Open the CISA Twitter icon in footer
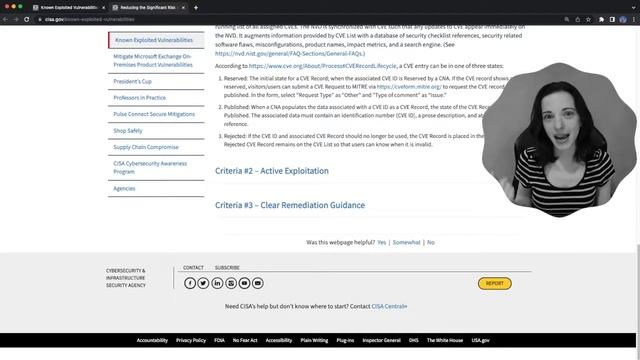The width and height of the screenshot is (640, 360). pos(203,283)
